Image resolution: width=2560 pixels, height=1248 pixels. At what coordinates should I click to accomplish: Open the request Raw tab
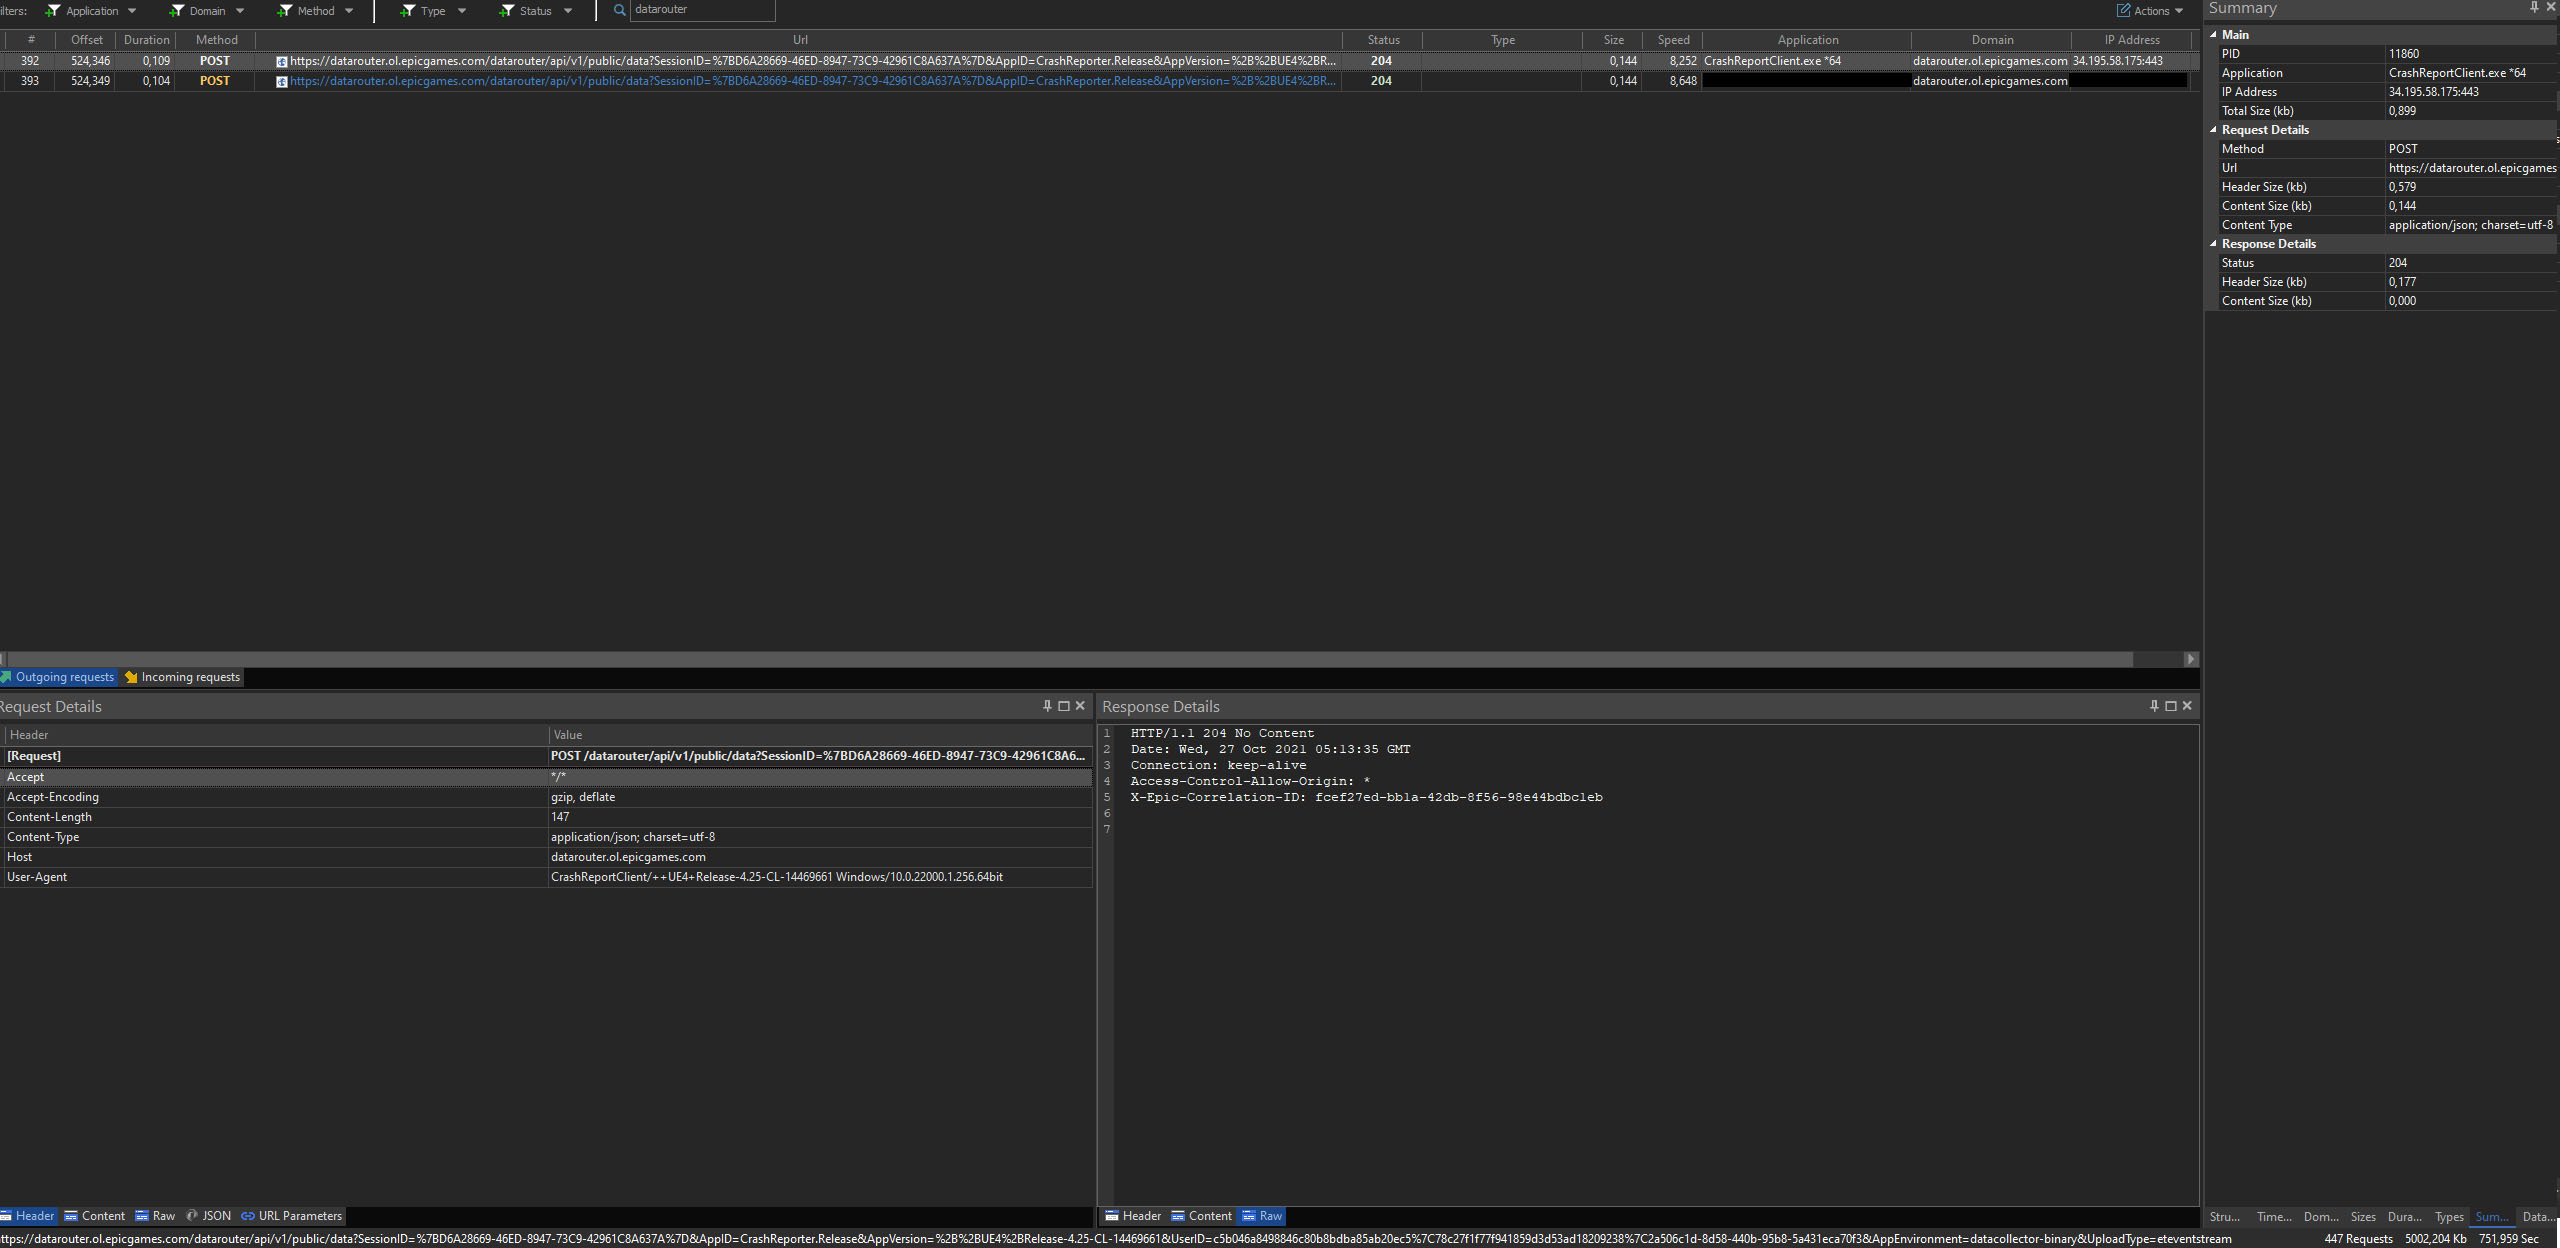coord(155,1216)
